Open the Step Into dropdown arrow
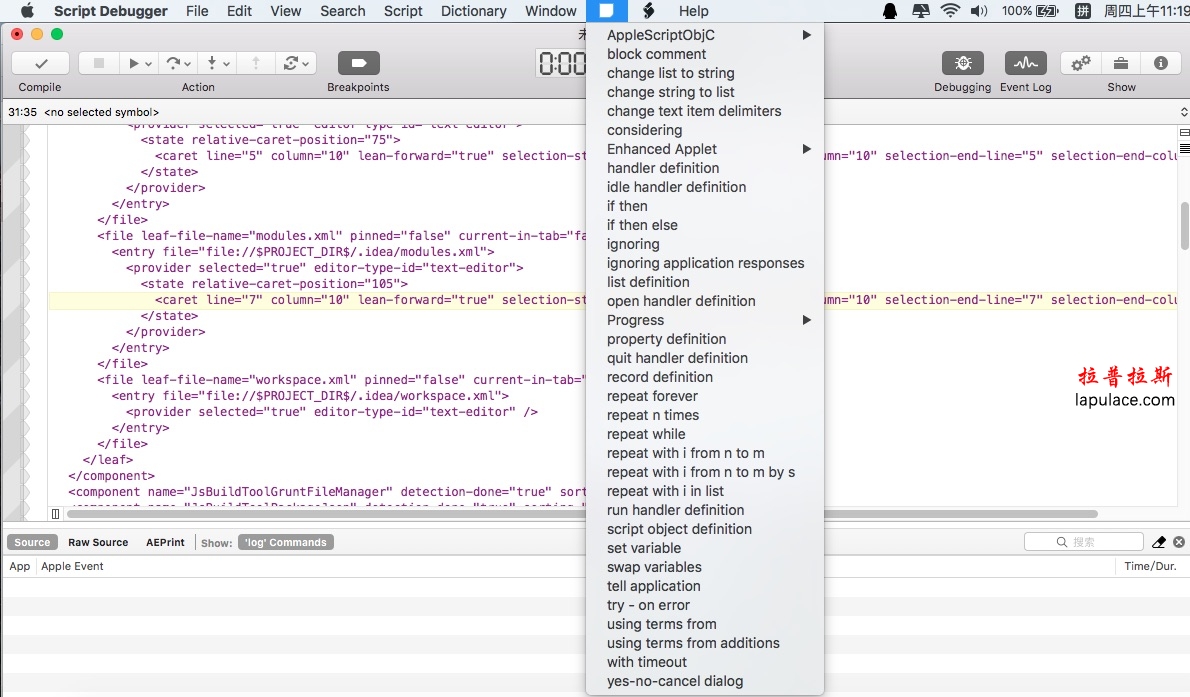Image resolution: width=1190 pixels, height=697 pixels. click(226, 64)
